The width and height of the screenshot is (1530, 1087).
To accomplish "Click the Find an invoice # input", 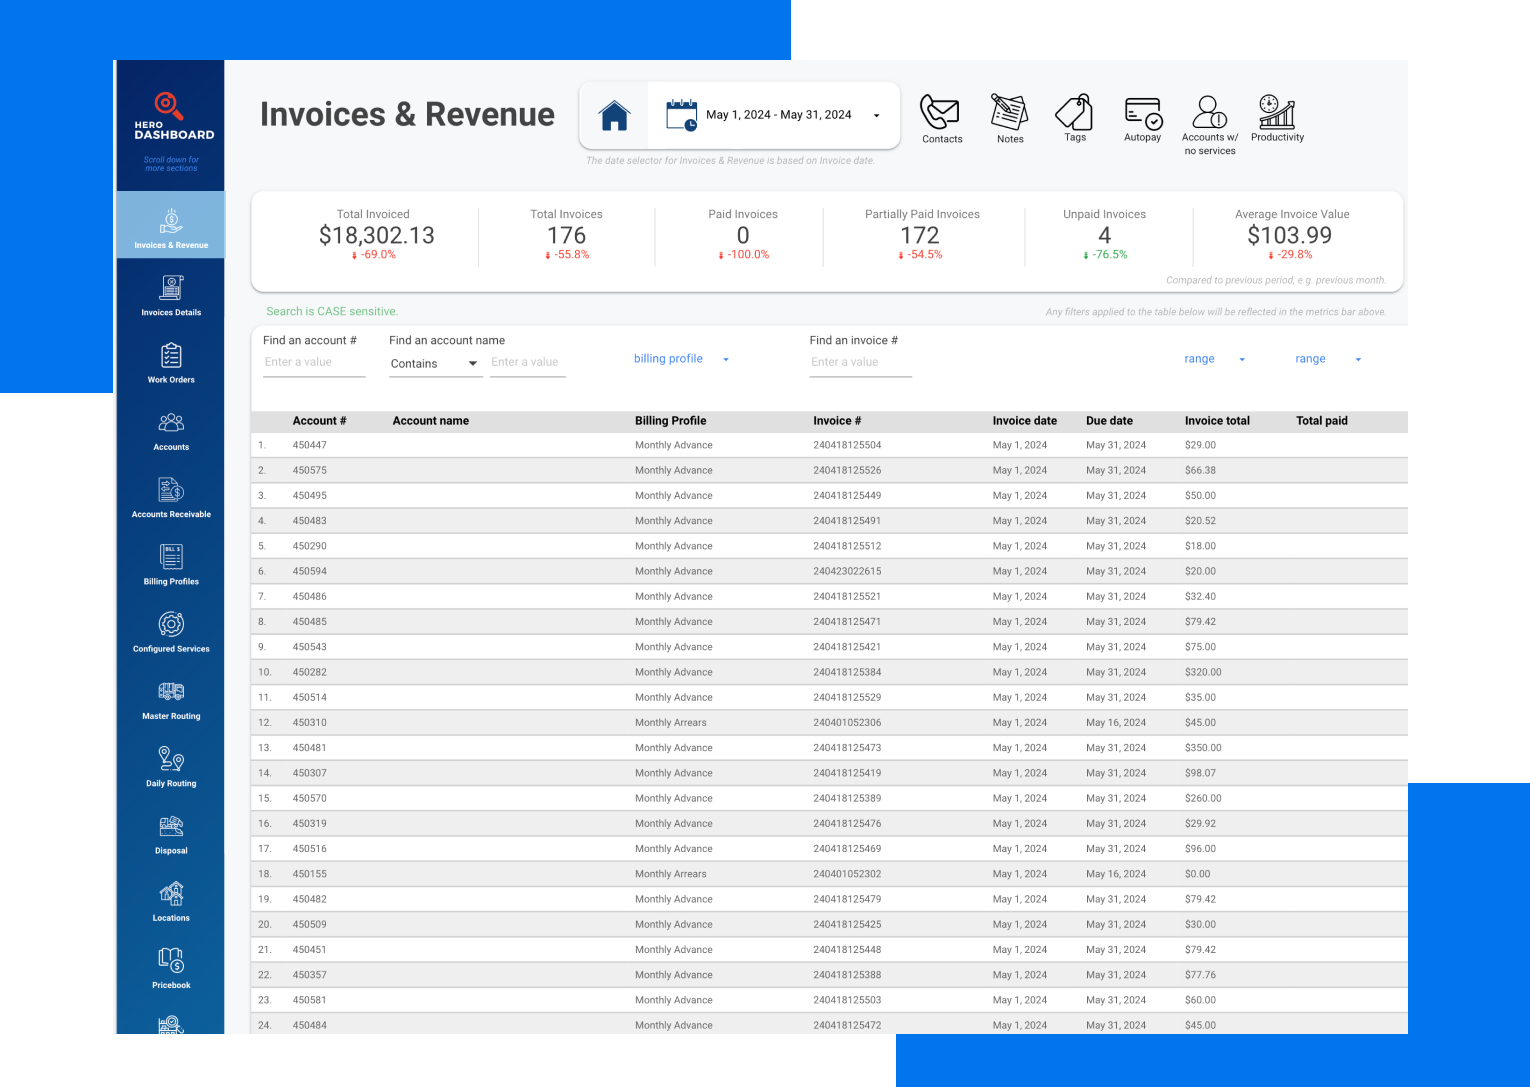I will (860, 363).
